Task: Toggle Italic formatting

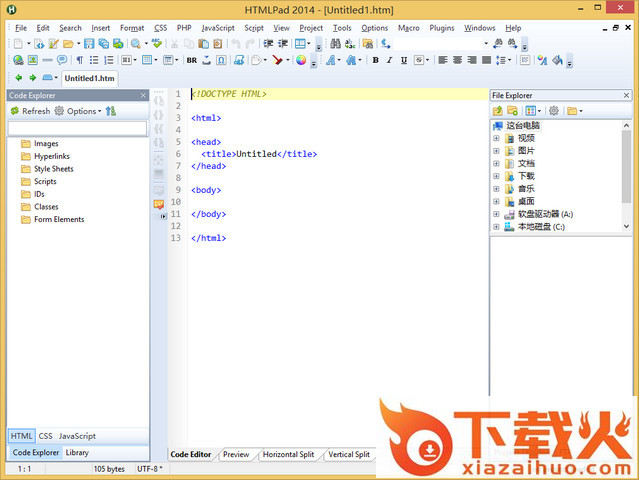Action: (390, 60)
